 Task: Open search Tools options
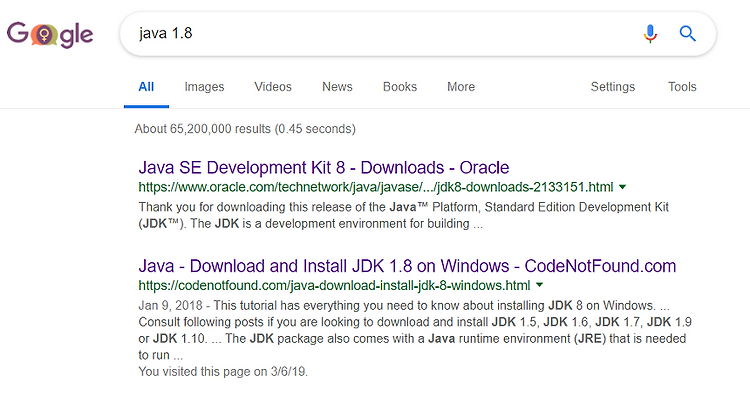(x=682, y=87)
